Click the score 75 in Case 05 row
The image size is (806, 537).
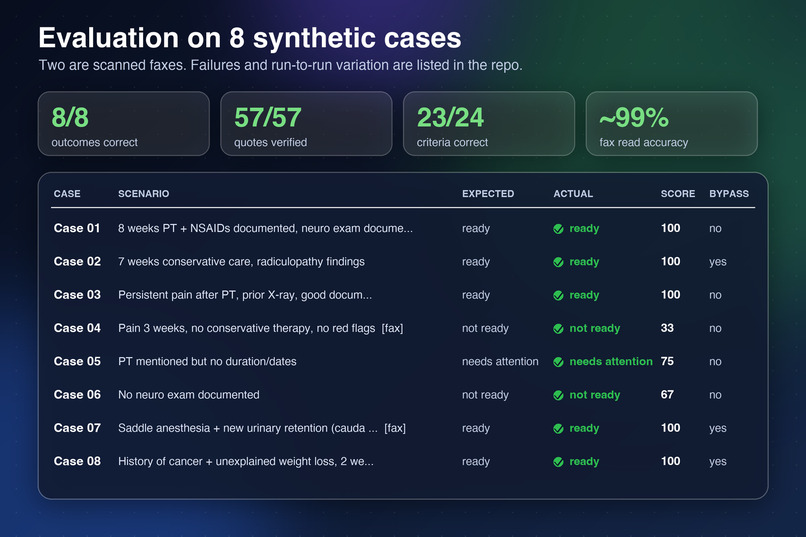(667, 361)
